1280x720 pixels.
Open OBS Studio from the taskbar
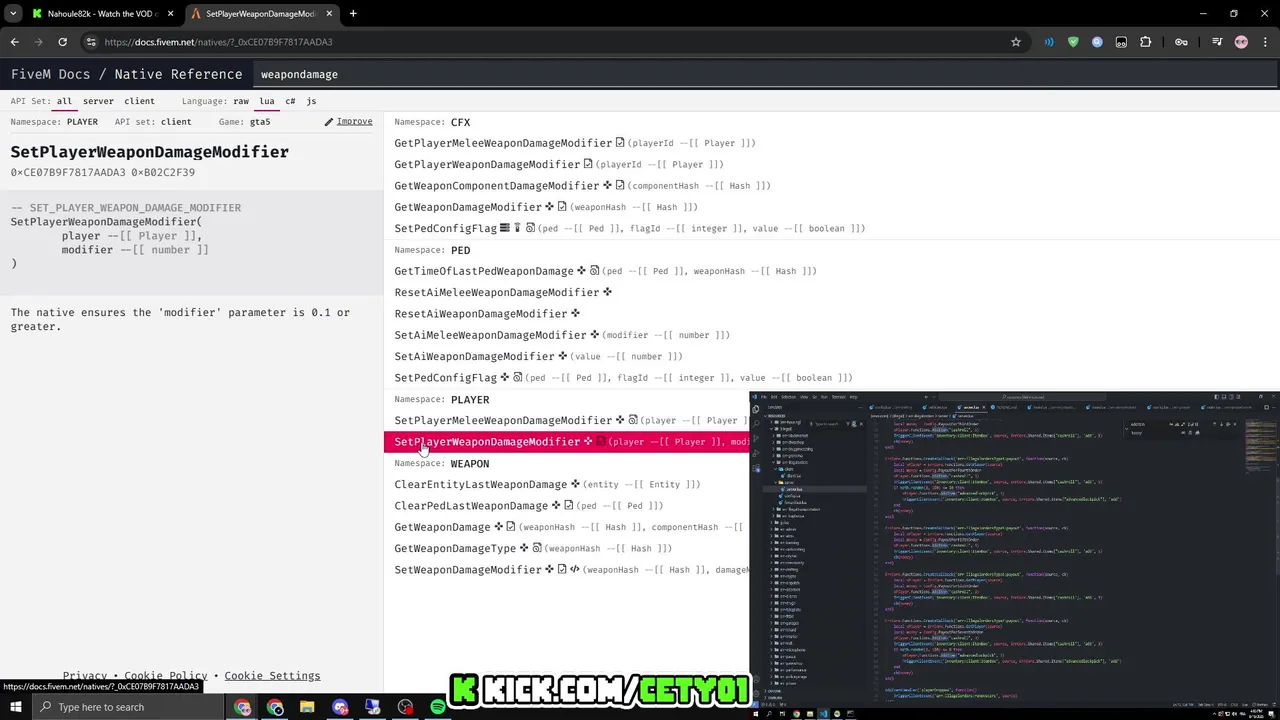pos(405,707)
